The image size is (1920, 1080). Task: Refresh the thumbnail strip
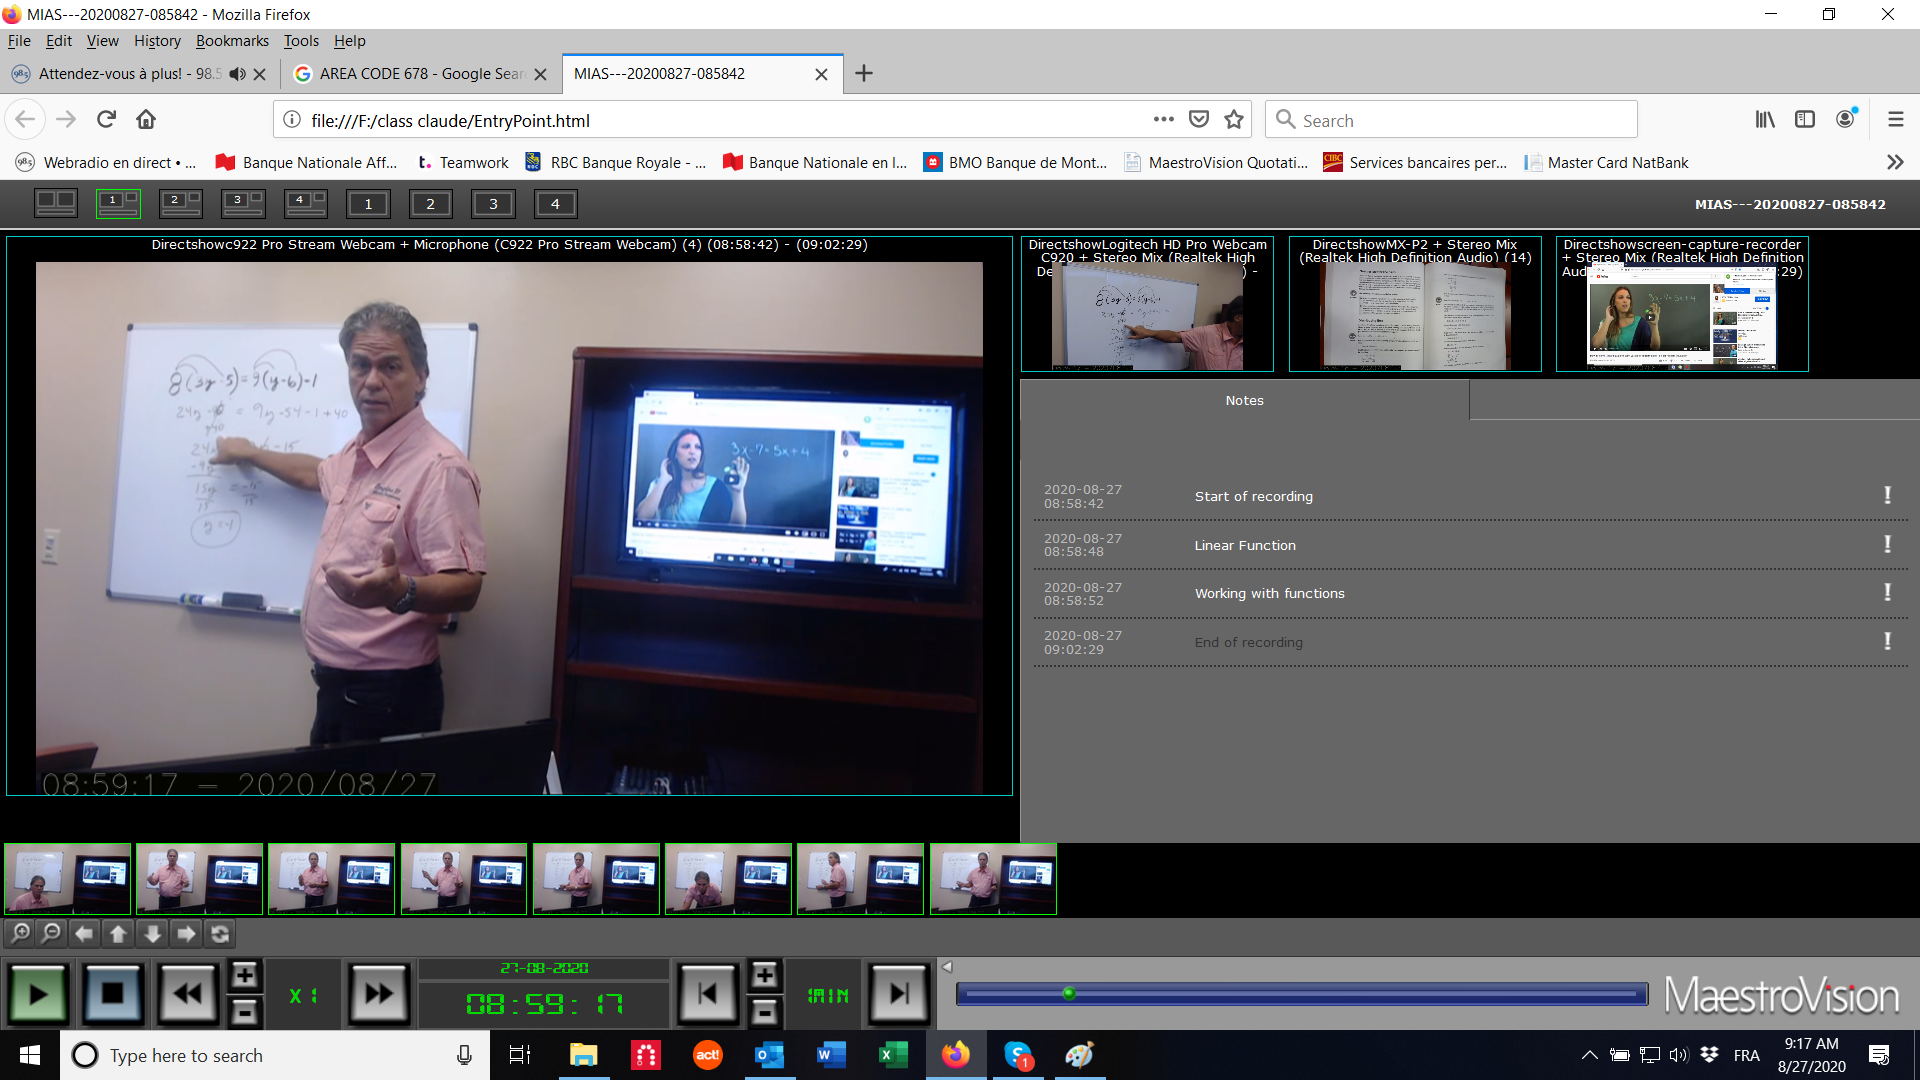221,933
